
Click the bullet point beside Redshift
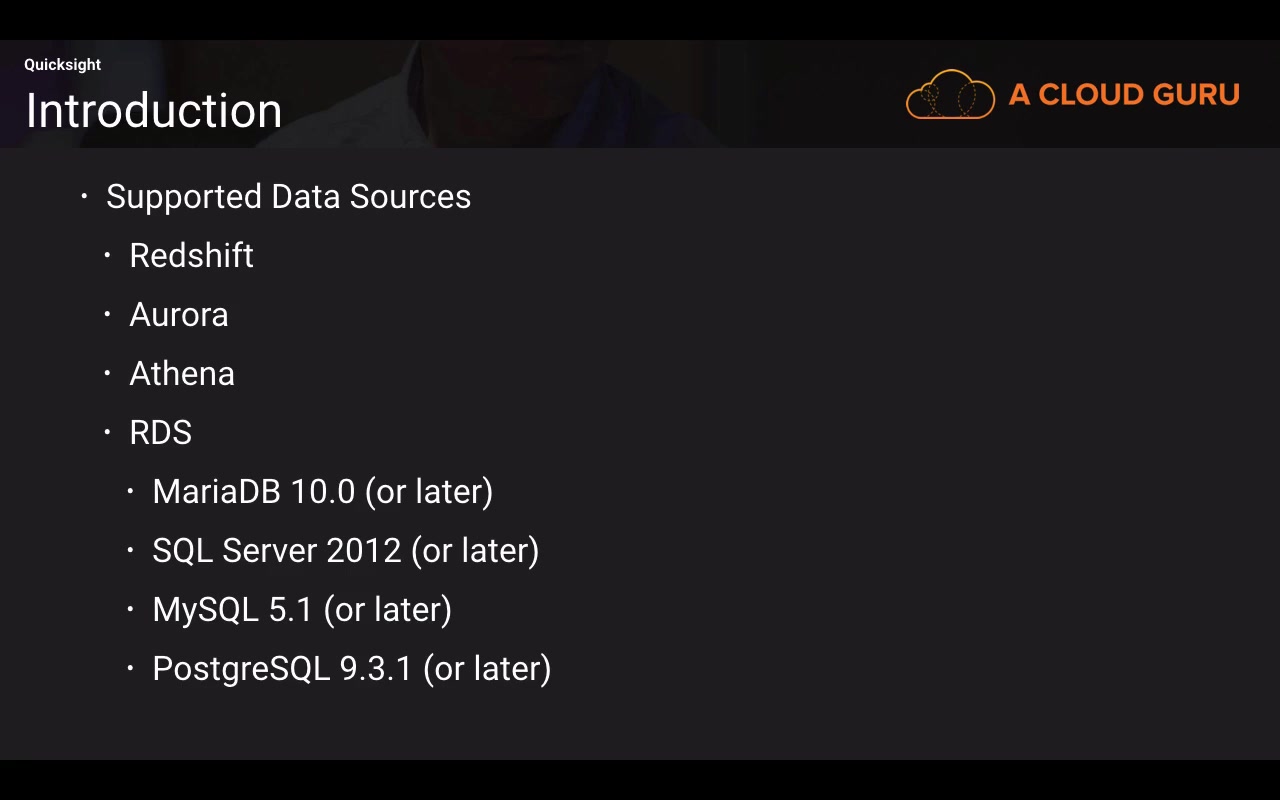(107, 255)
